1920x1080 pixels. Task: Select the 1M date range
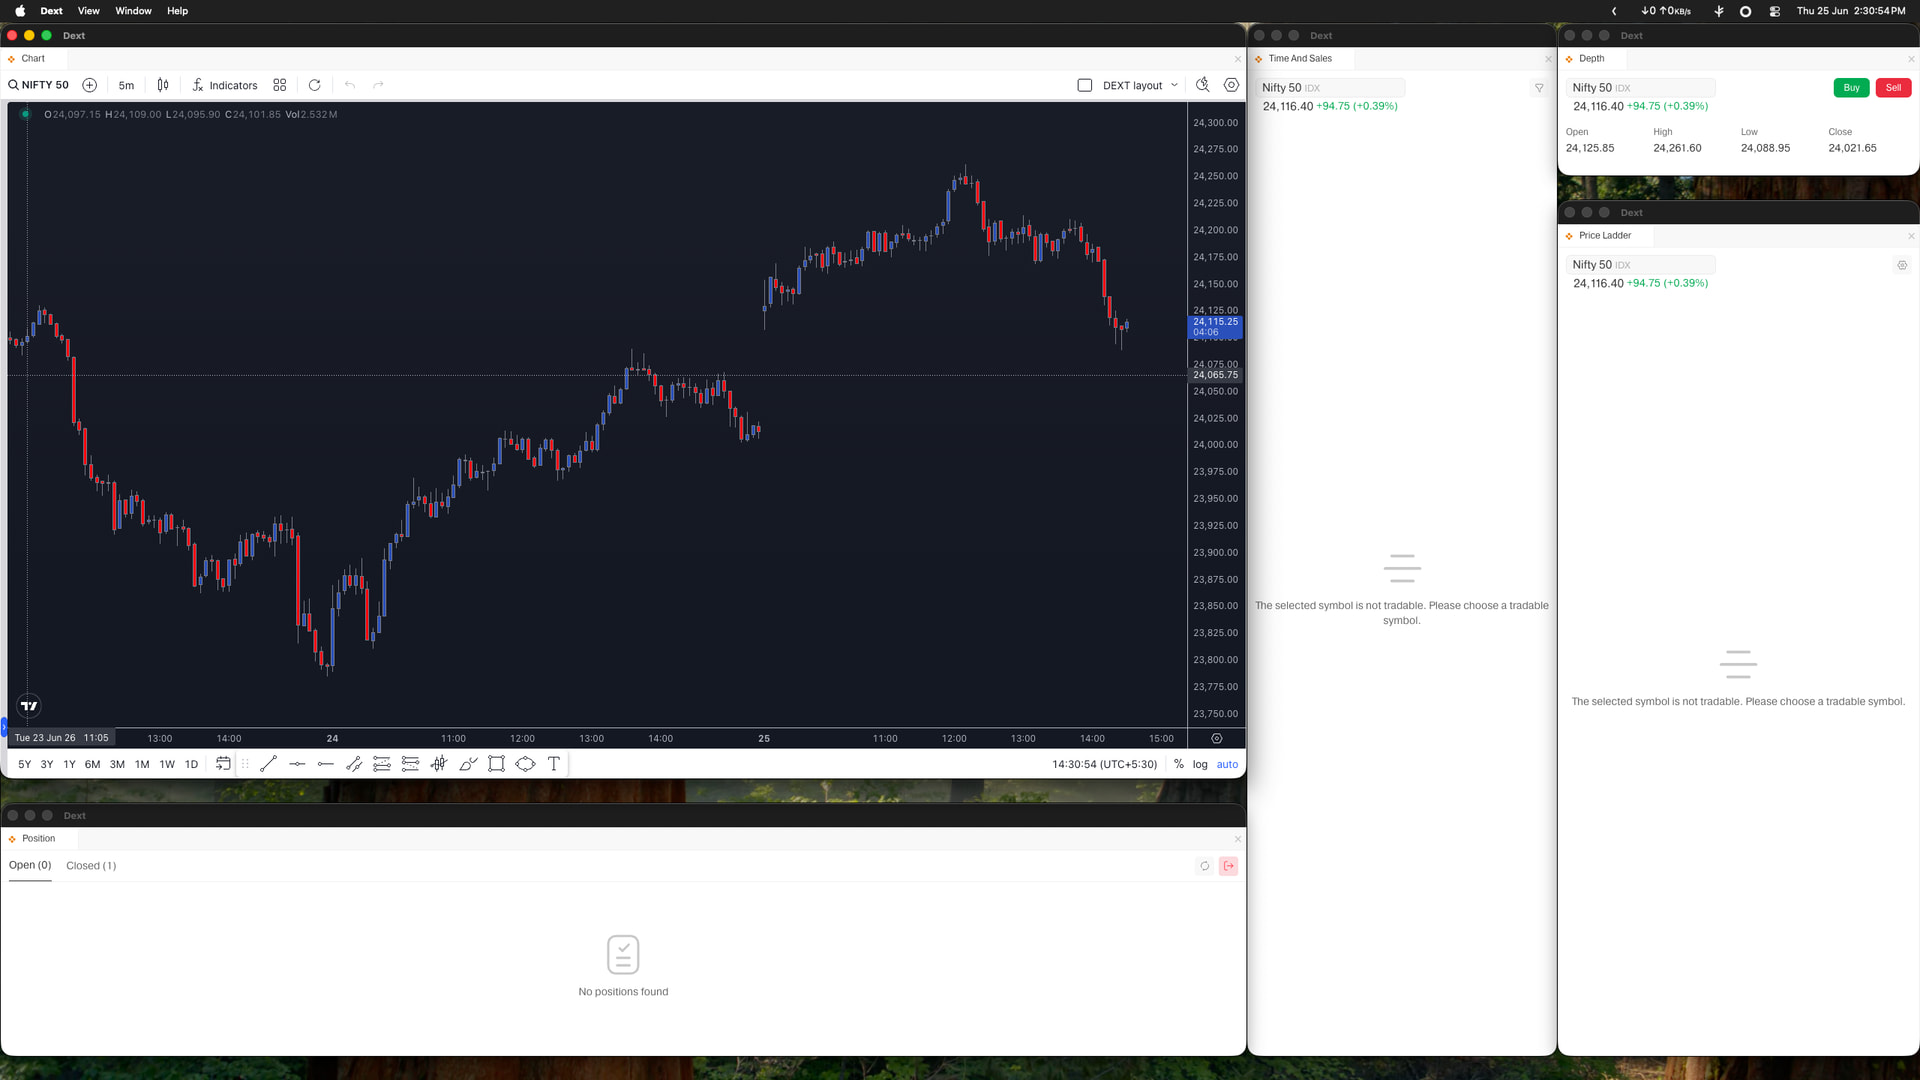[x=142, y=764]
